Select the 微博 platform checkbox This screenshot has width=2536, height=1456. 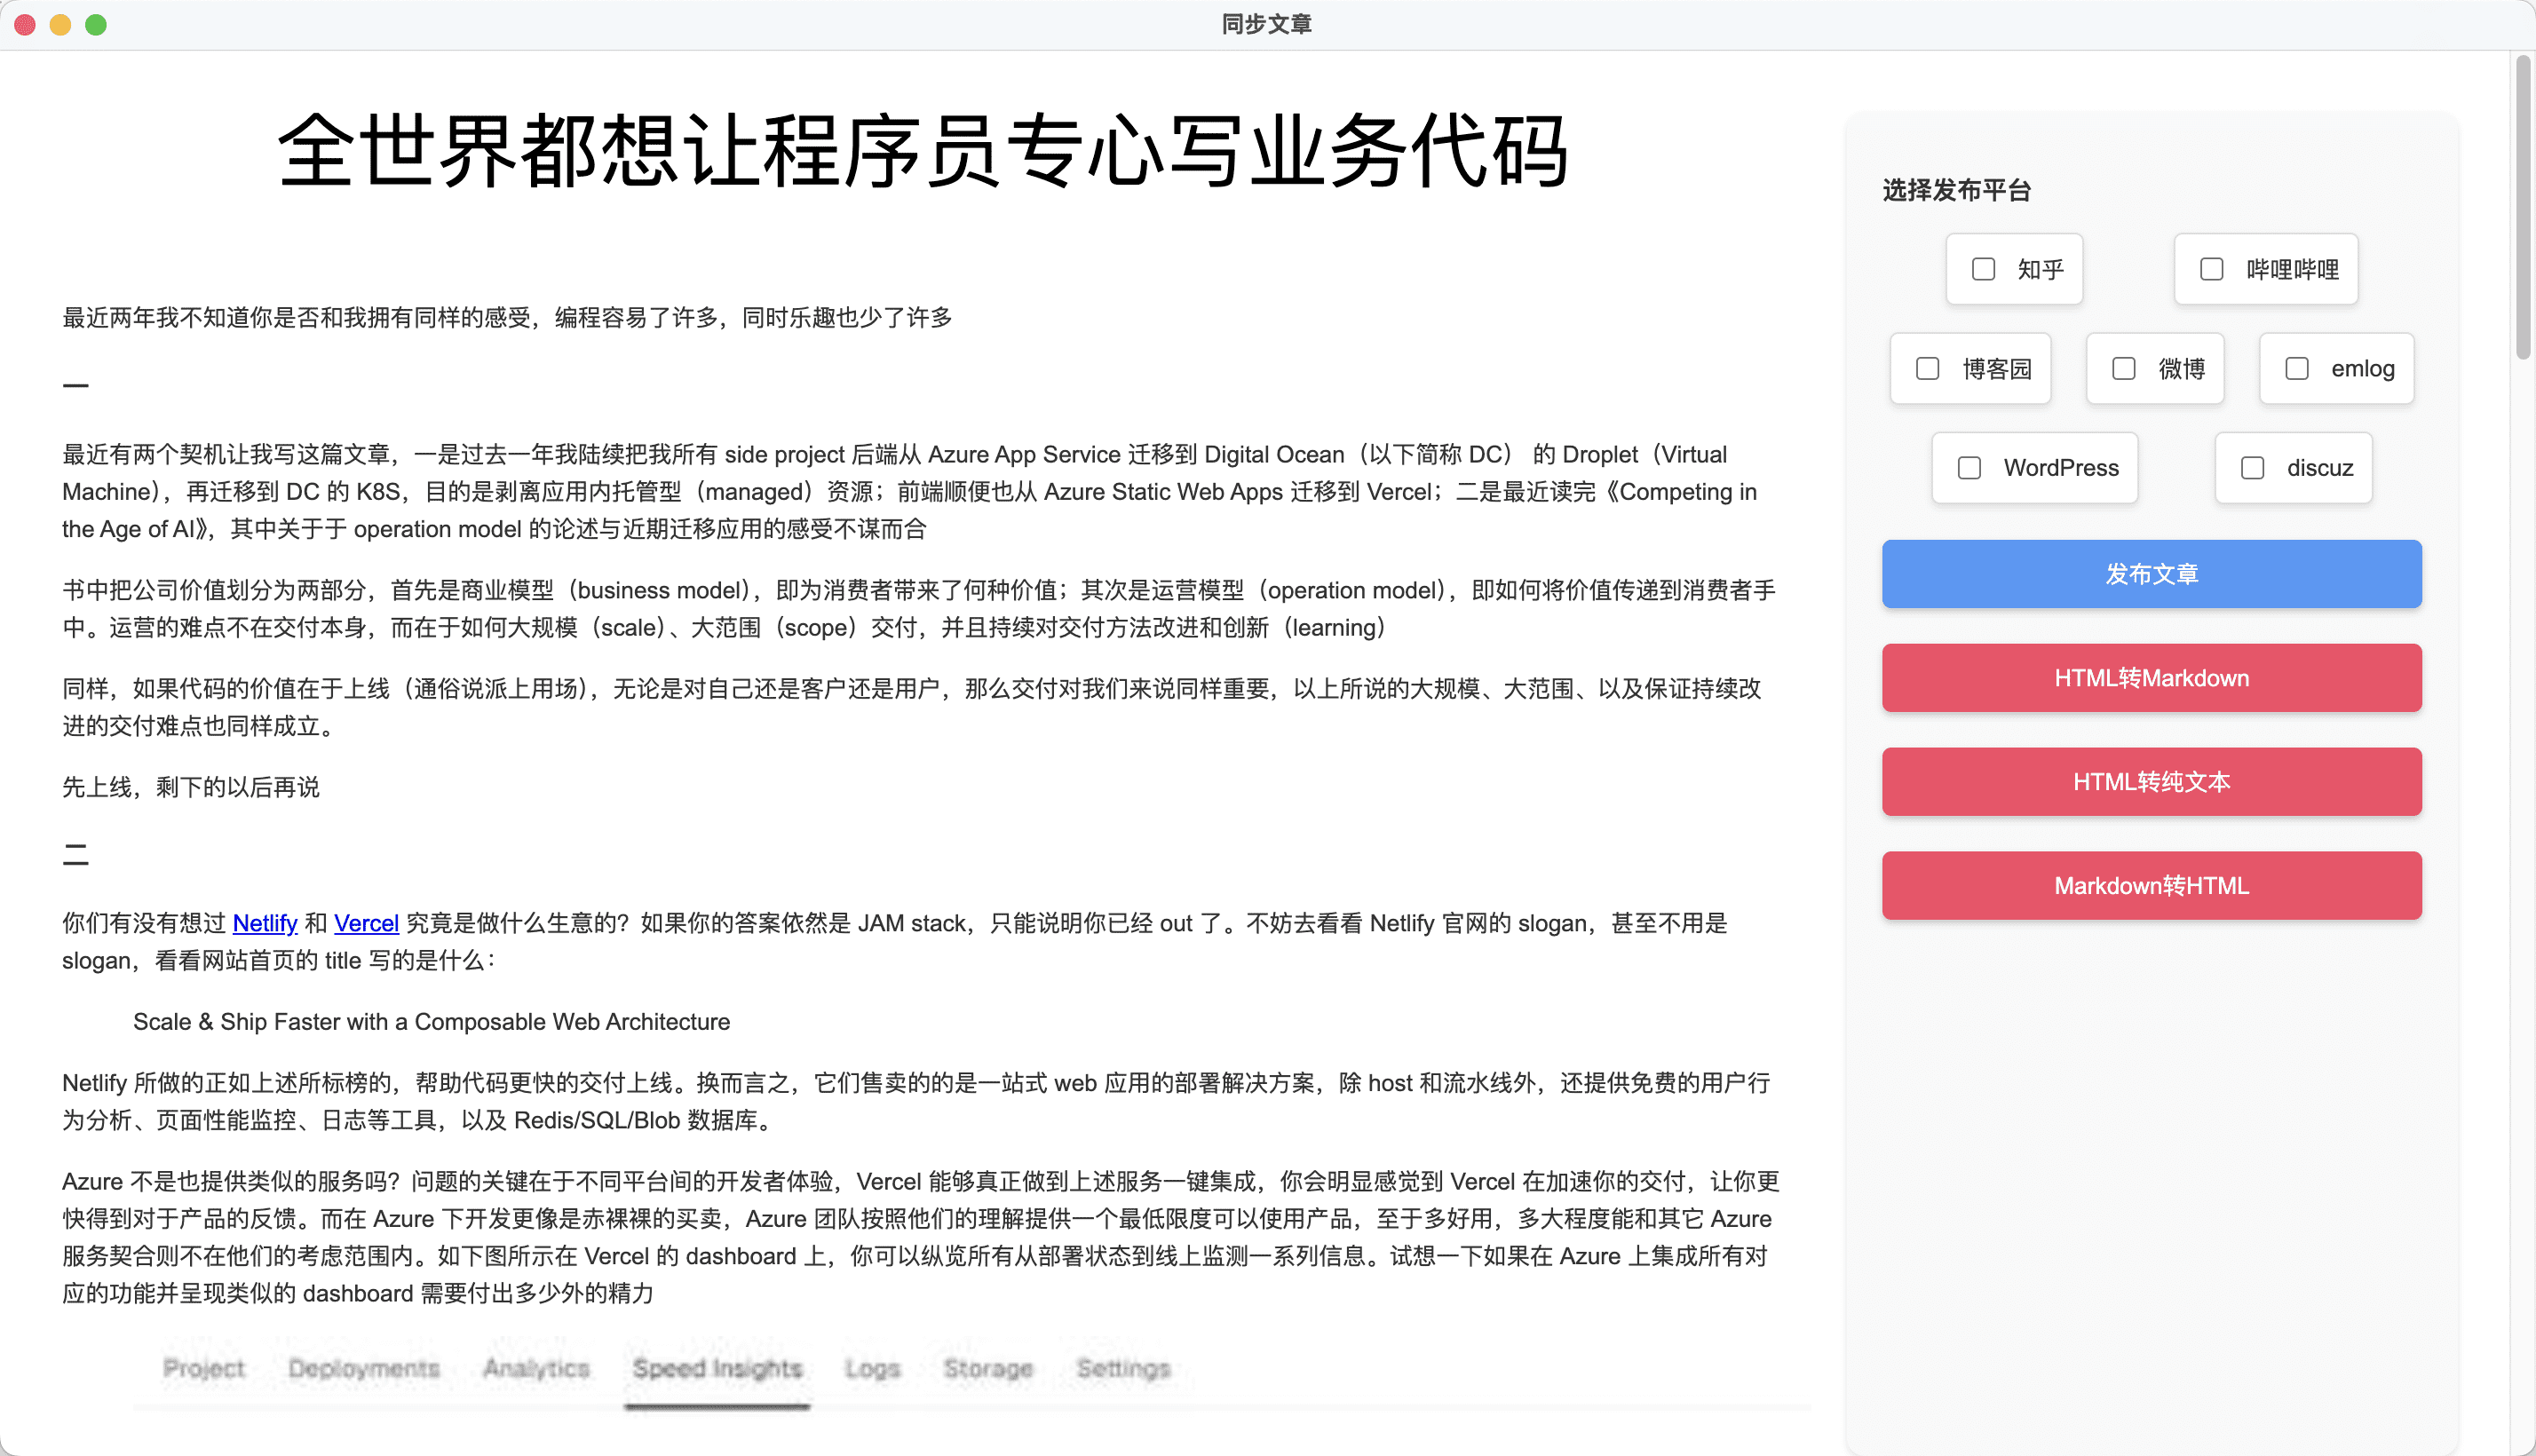click(x=2123, y=368)
